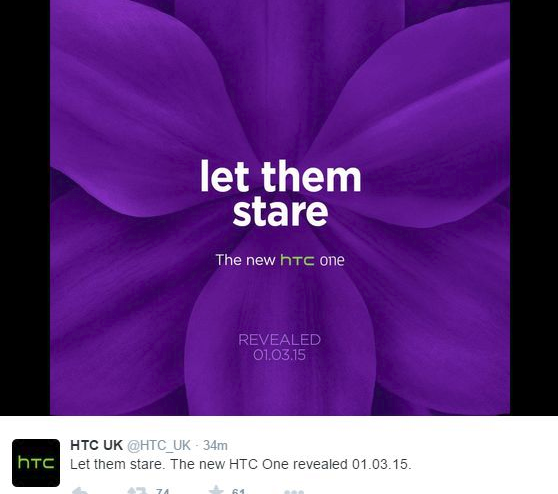Click the 'let them stare' headline in the image
Screen dimensions: 558x494
click(281, 193)
